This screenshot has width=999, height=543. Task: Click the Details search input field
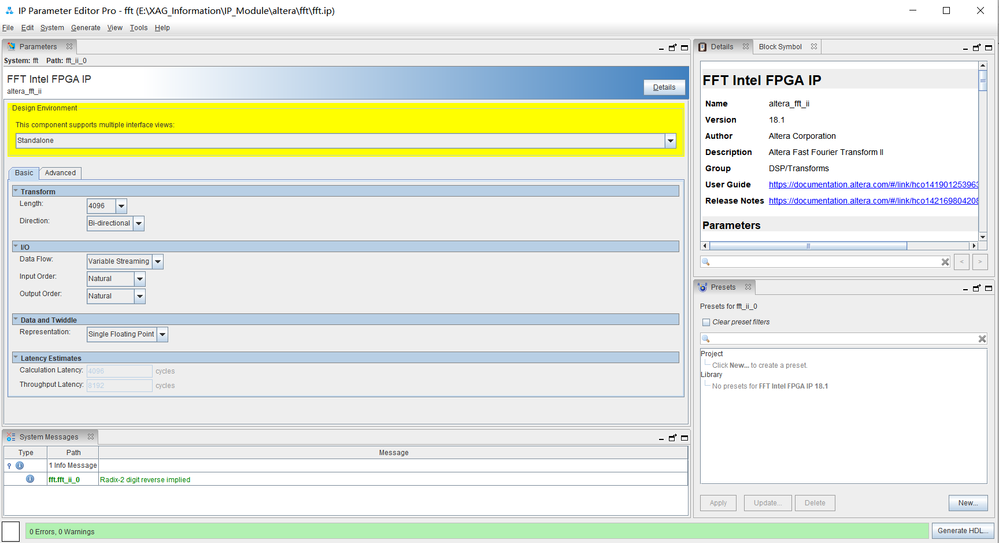click(x=826, y=262)
